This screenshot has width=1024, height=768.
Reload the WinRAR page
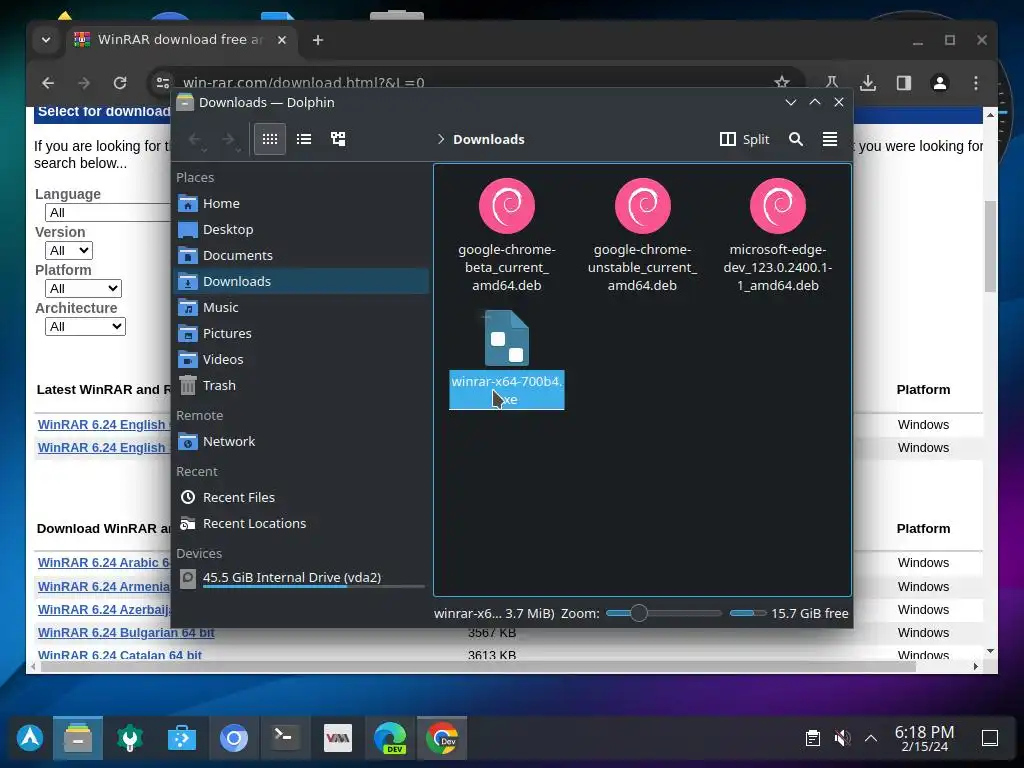(x=120, y=83)
